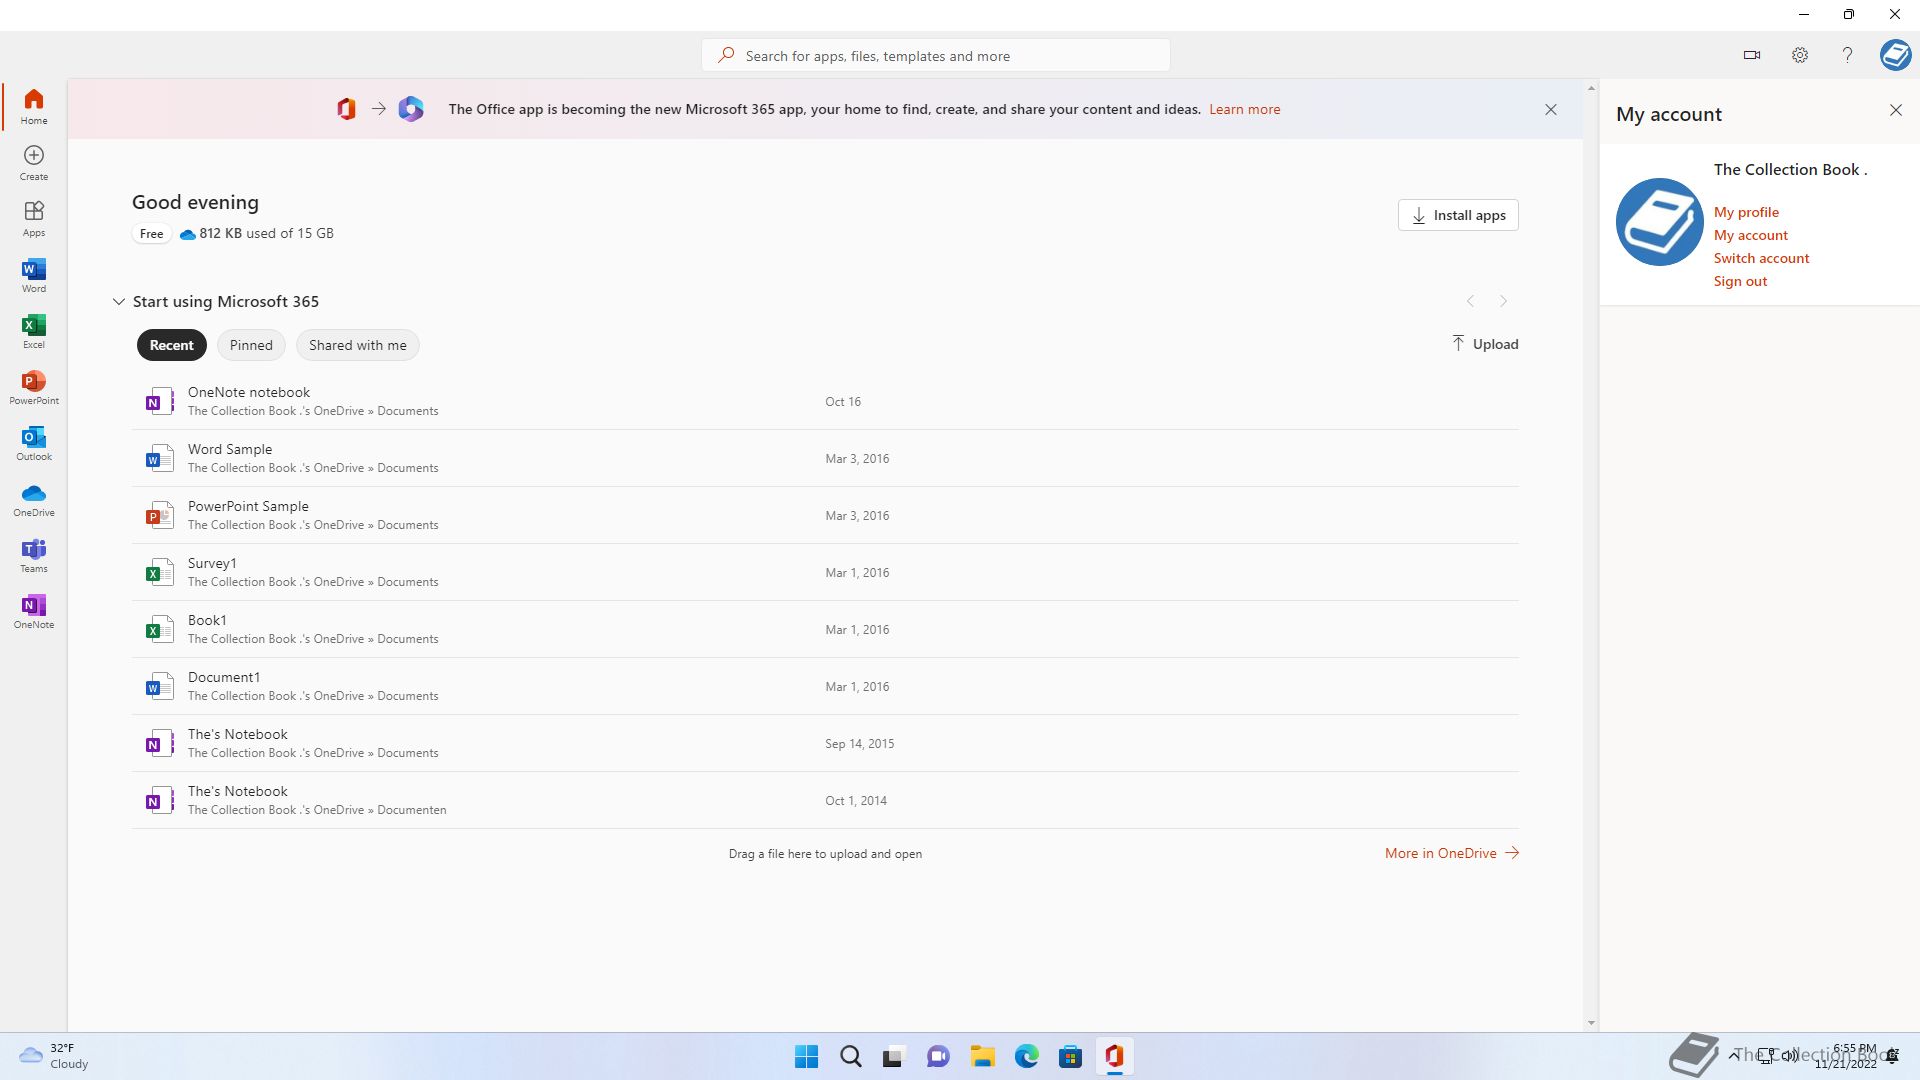
Task: Open the More in OneDrive link
Action: point(1452,853)
